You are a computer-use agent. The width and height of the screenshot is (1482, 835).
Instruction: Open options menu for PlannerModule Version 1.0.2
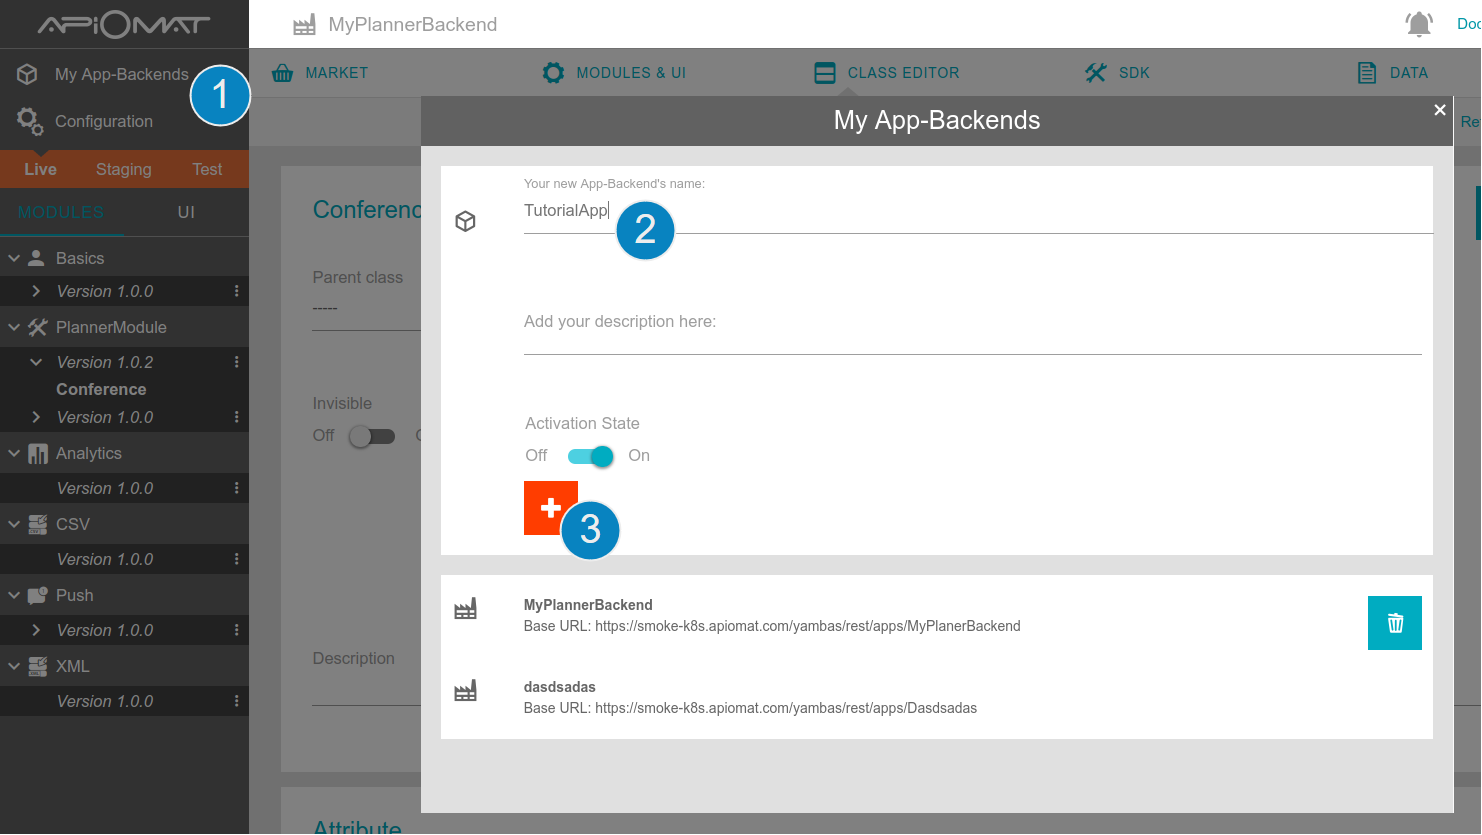(237, 362)
